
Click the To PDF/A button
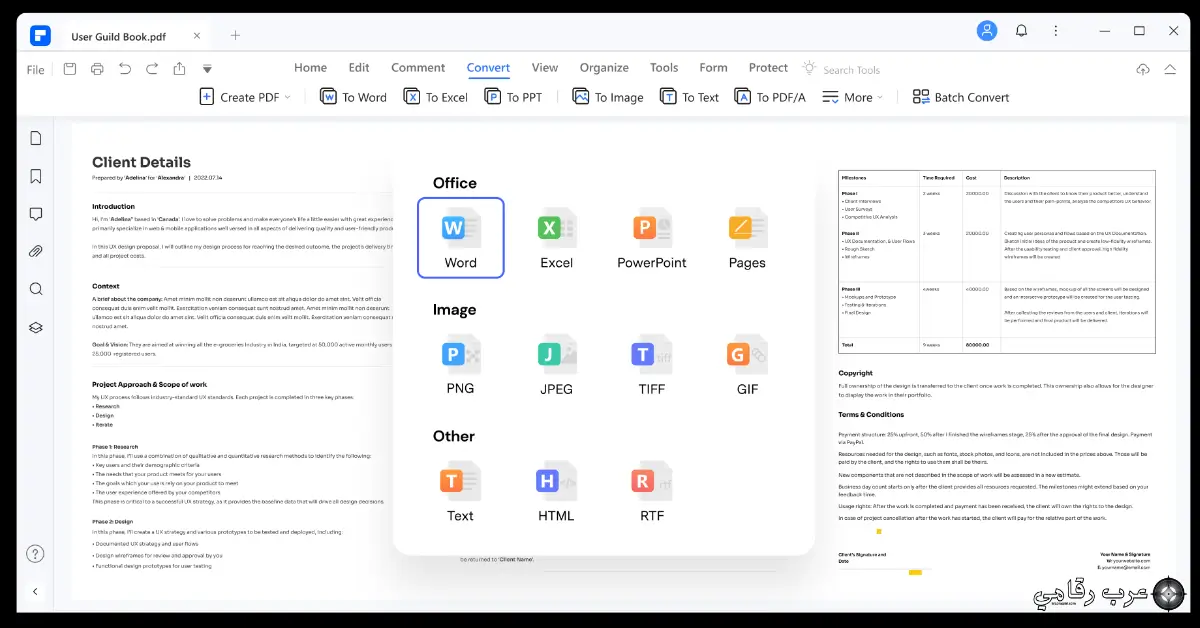click(770, 97)
